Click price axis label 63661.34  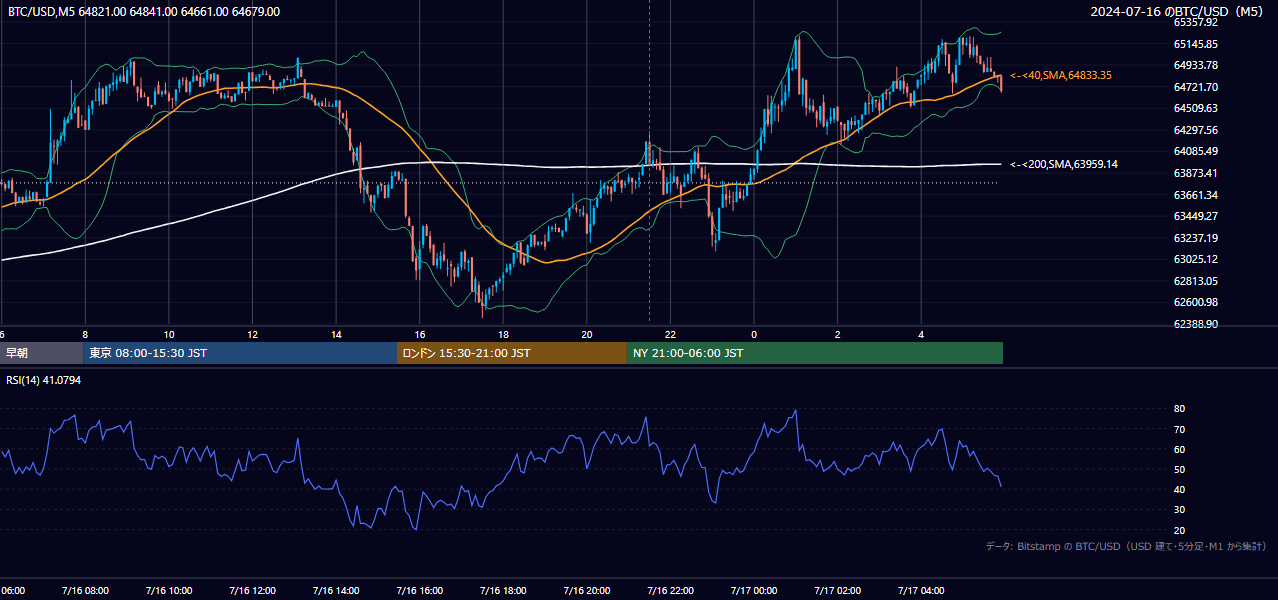1196,195
